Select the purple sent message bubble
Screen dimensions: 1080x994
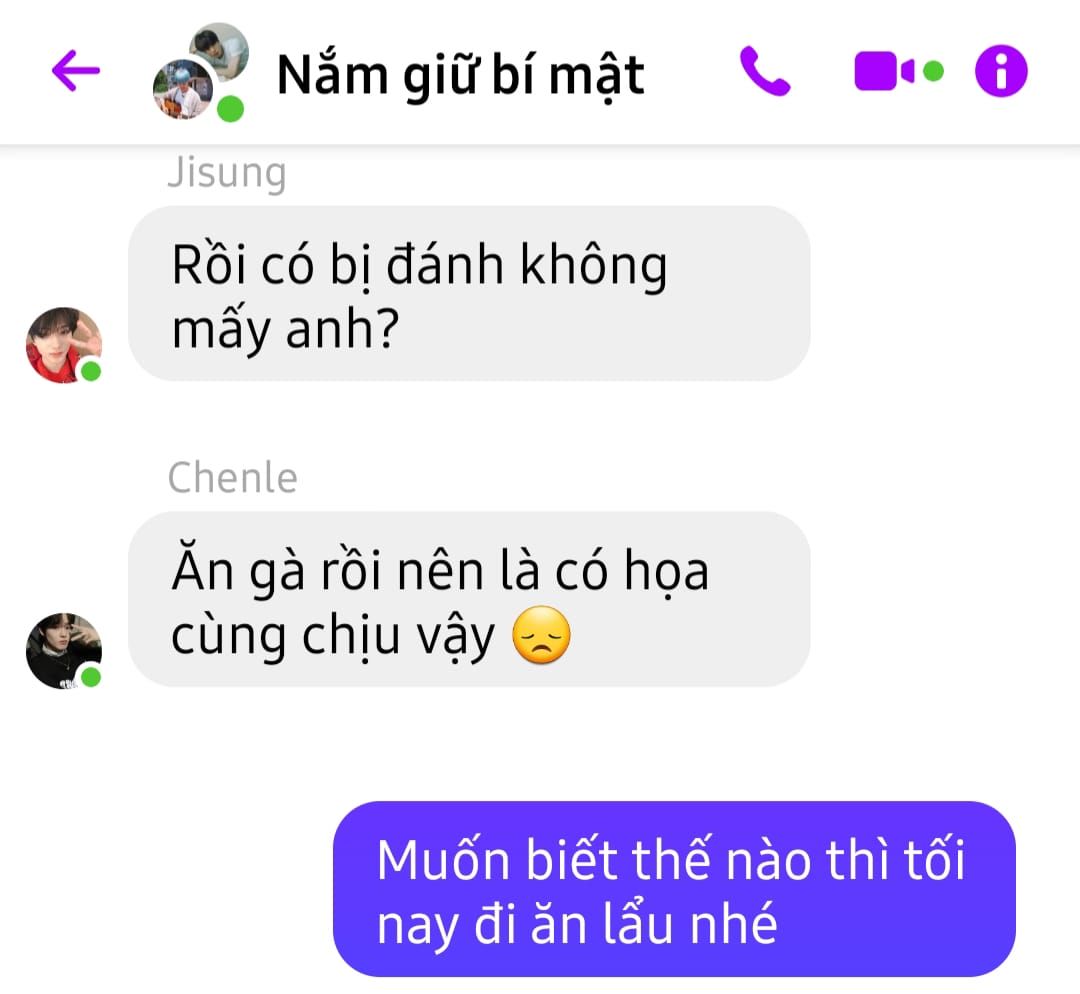(x=674, y=889)
